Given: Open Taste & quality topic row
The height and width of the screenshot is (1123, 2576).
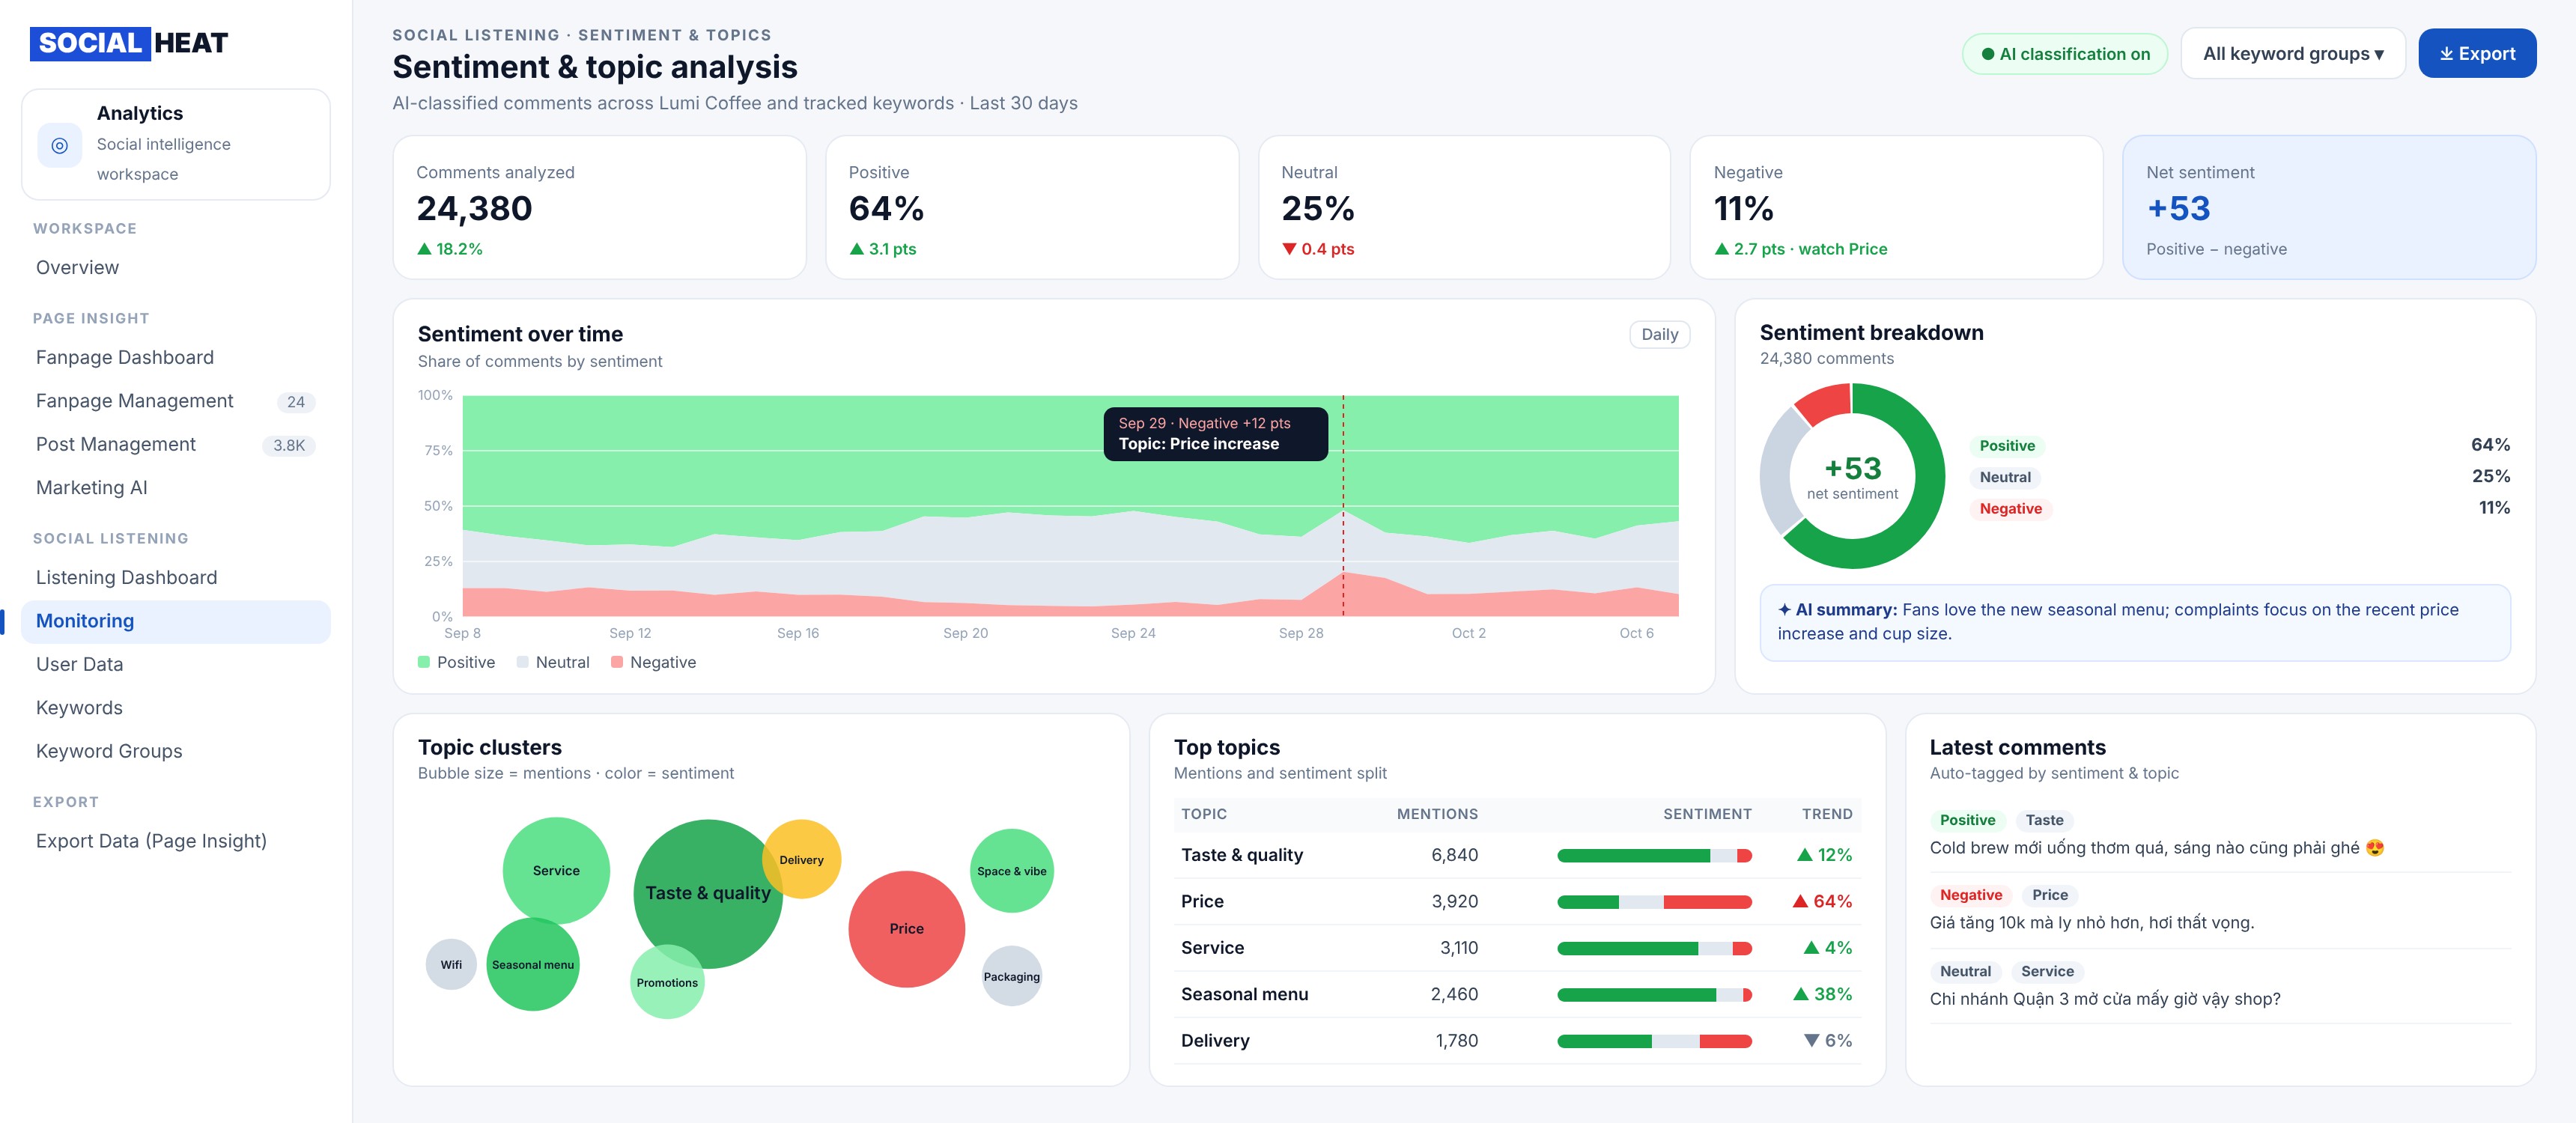Looking at the screenshot, I should (x=1517, y=855).
